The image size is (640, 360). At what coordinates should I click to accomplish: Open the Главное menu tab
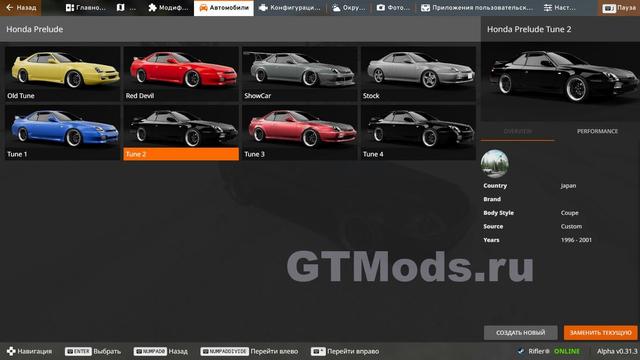(x=85, y=8)
